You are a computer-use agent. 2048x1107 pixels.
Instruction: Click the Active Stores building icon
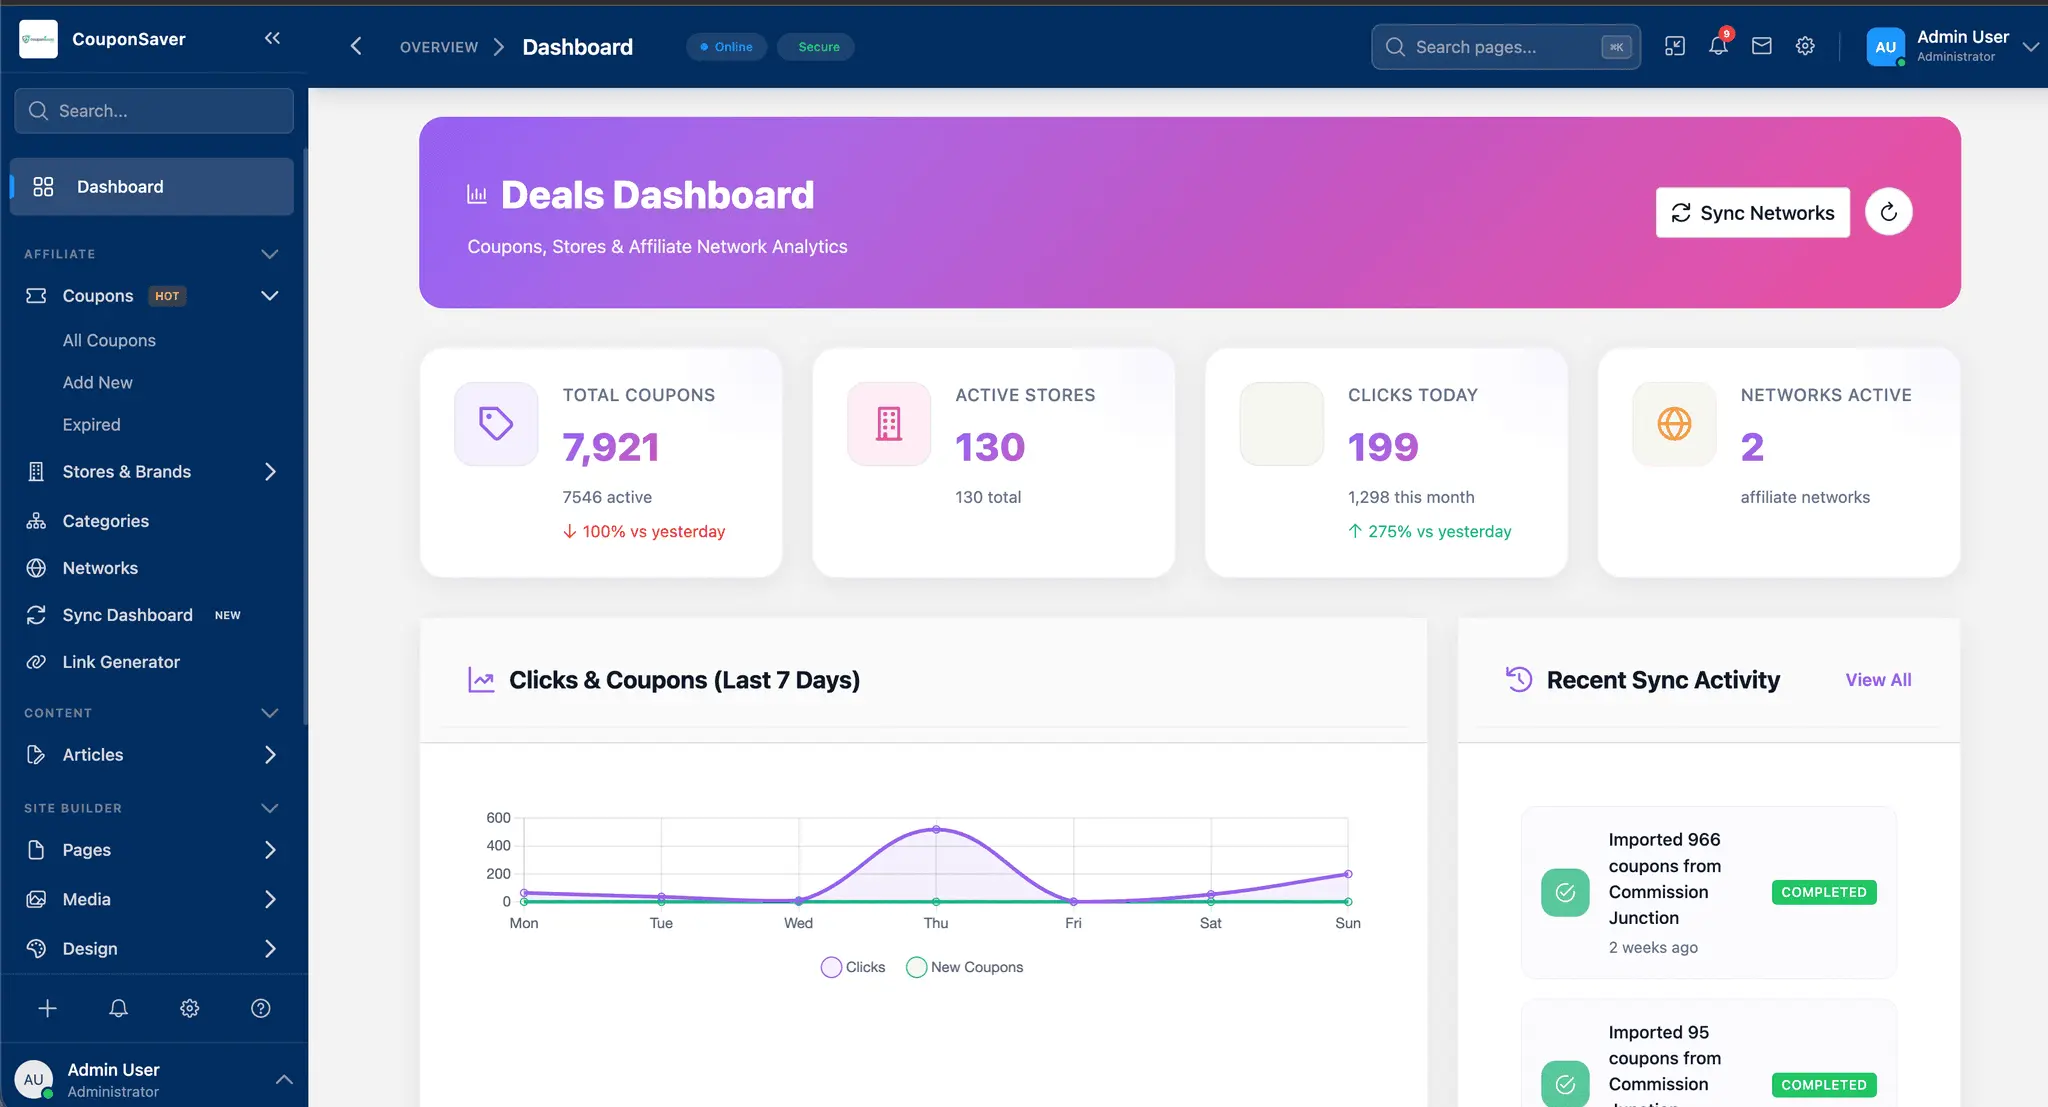pyautogui.click(x=889, y=424)
